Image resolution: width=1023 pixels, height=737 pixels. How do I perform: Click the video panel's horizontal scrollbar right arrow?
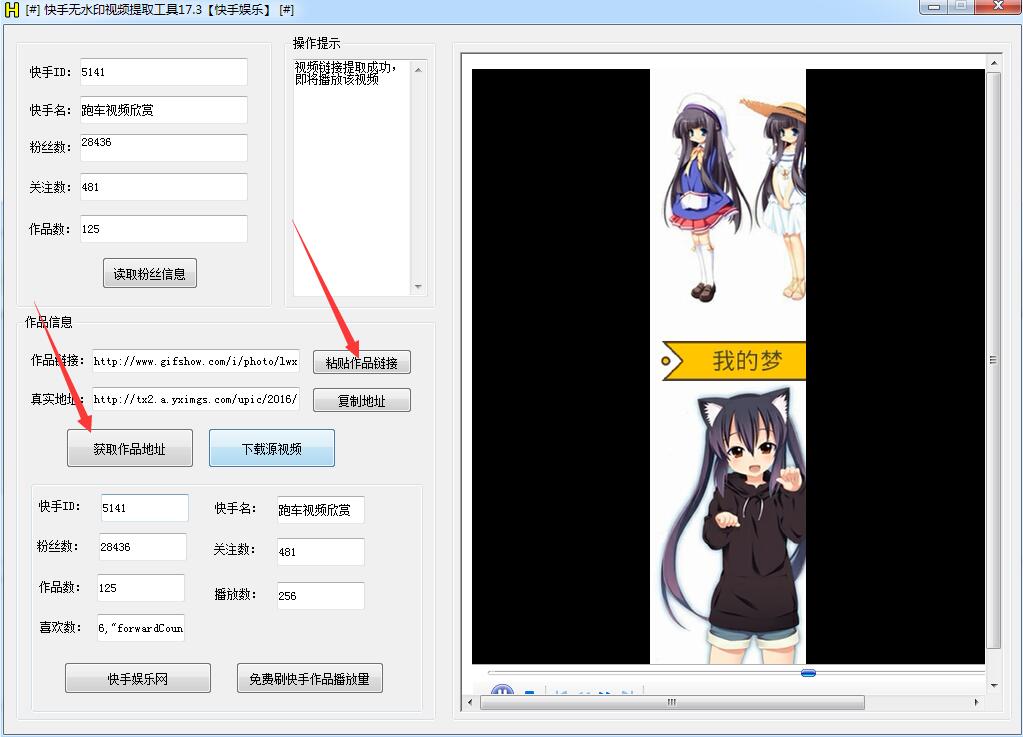pos(976,702)
